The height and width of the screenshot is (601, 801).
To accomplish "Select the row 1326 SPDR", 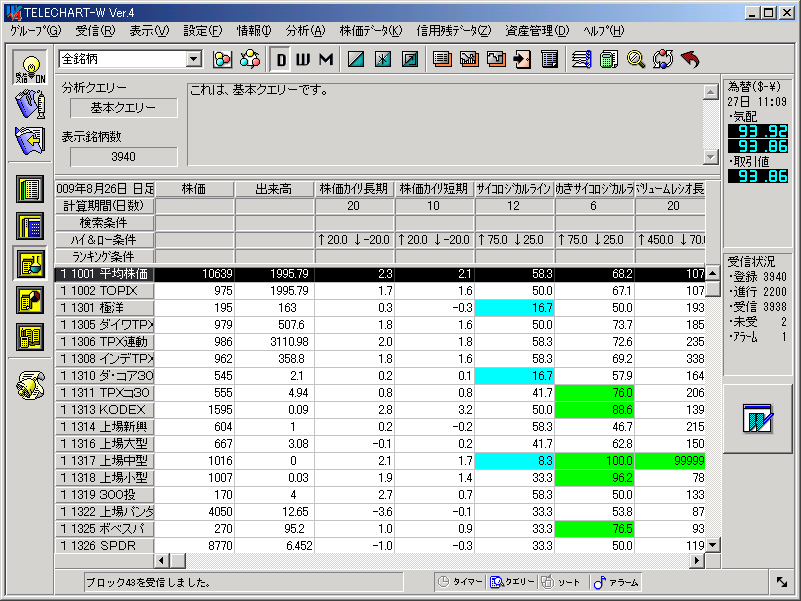I will (x=380, y=546).
